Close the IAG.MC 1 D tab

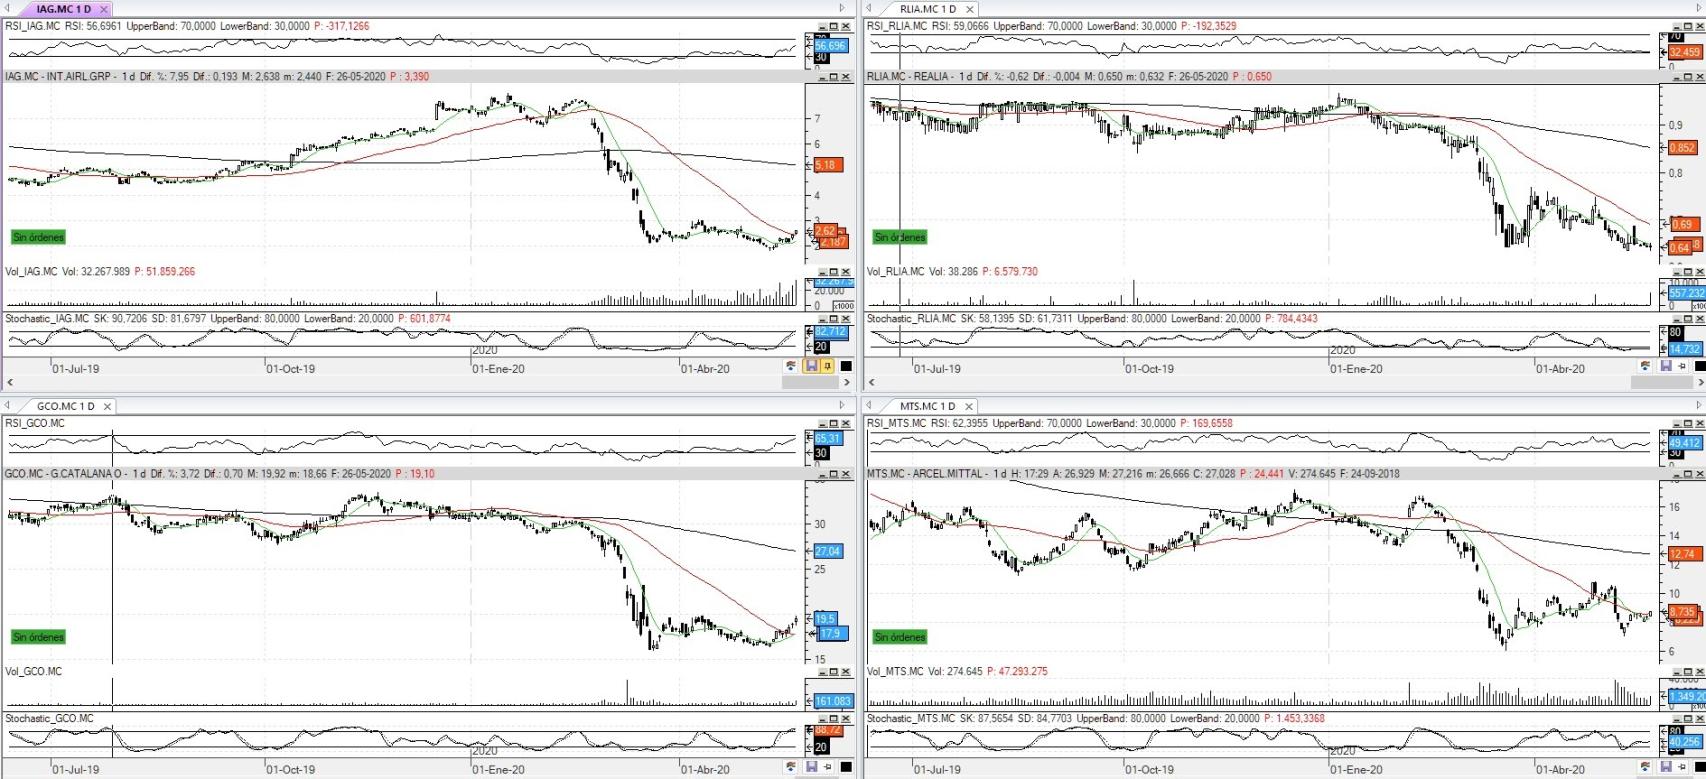[x=104, y=9]
